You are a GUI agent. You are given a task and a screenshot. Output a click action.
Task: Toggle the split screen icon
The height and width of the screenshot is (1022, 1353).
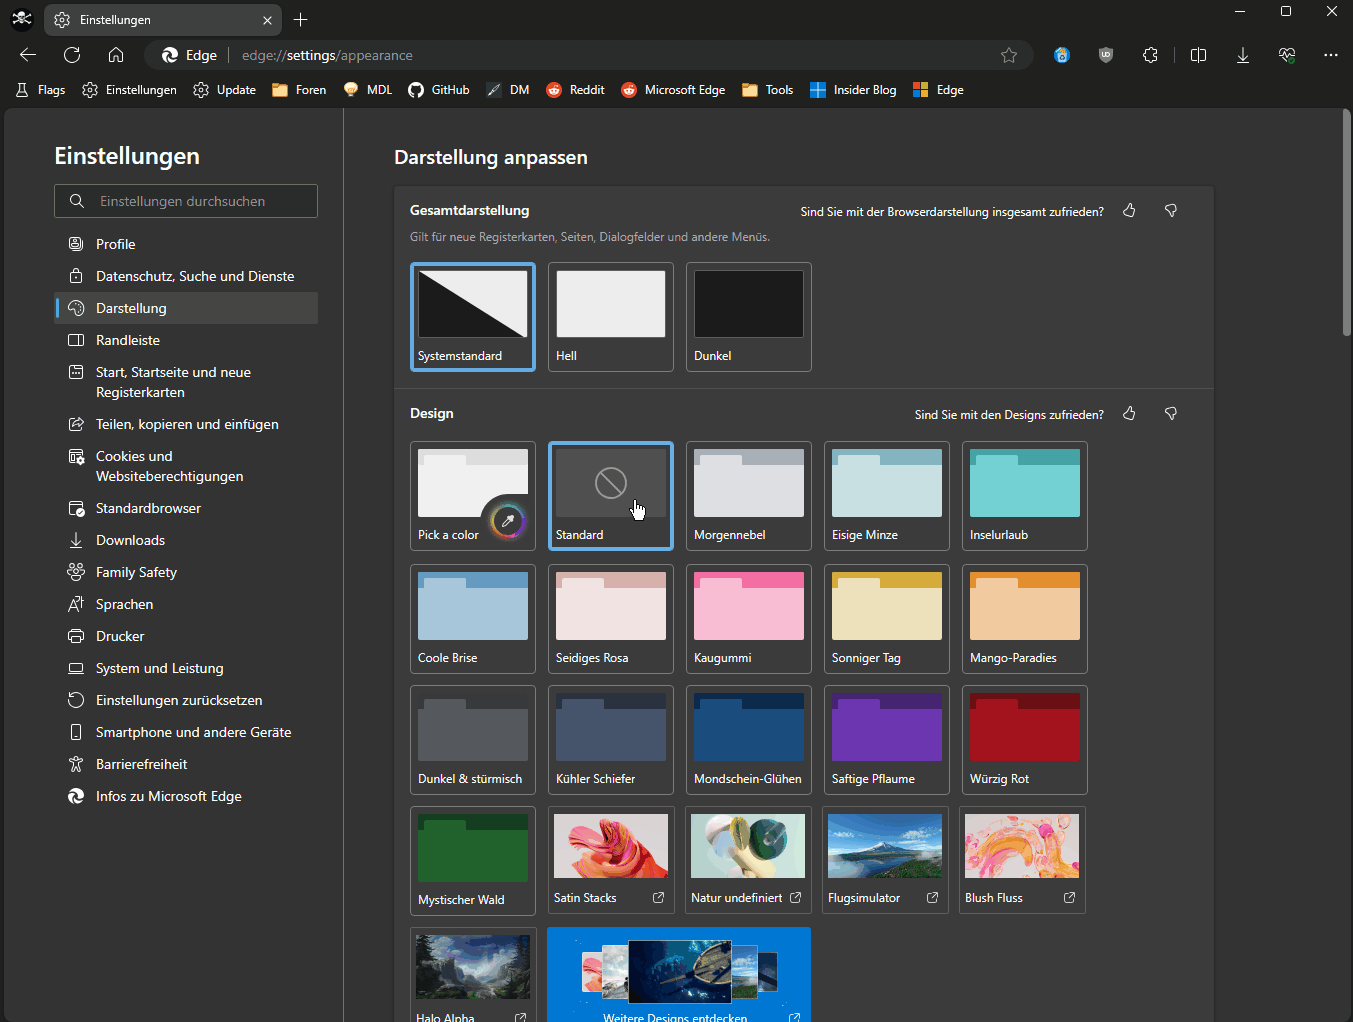click(1198, 55)
